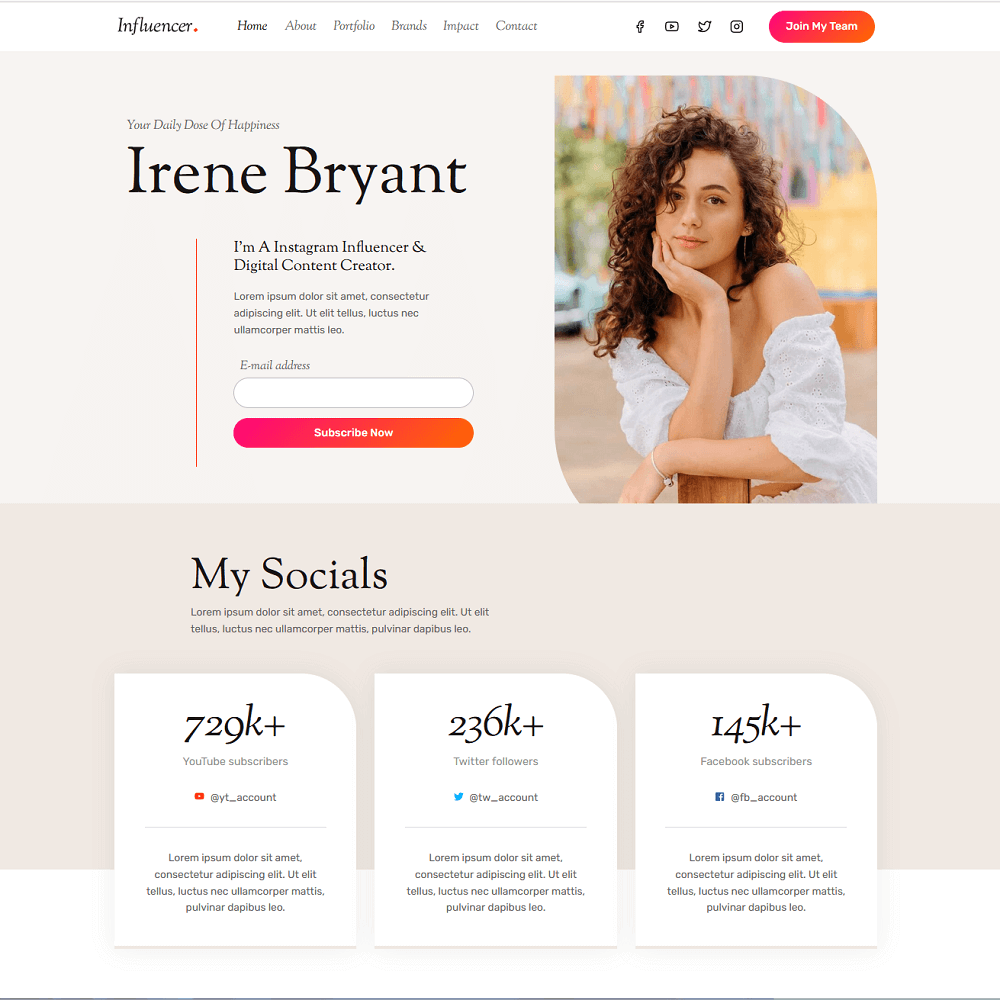Focus the E-mail address input field

353,393
